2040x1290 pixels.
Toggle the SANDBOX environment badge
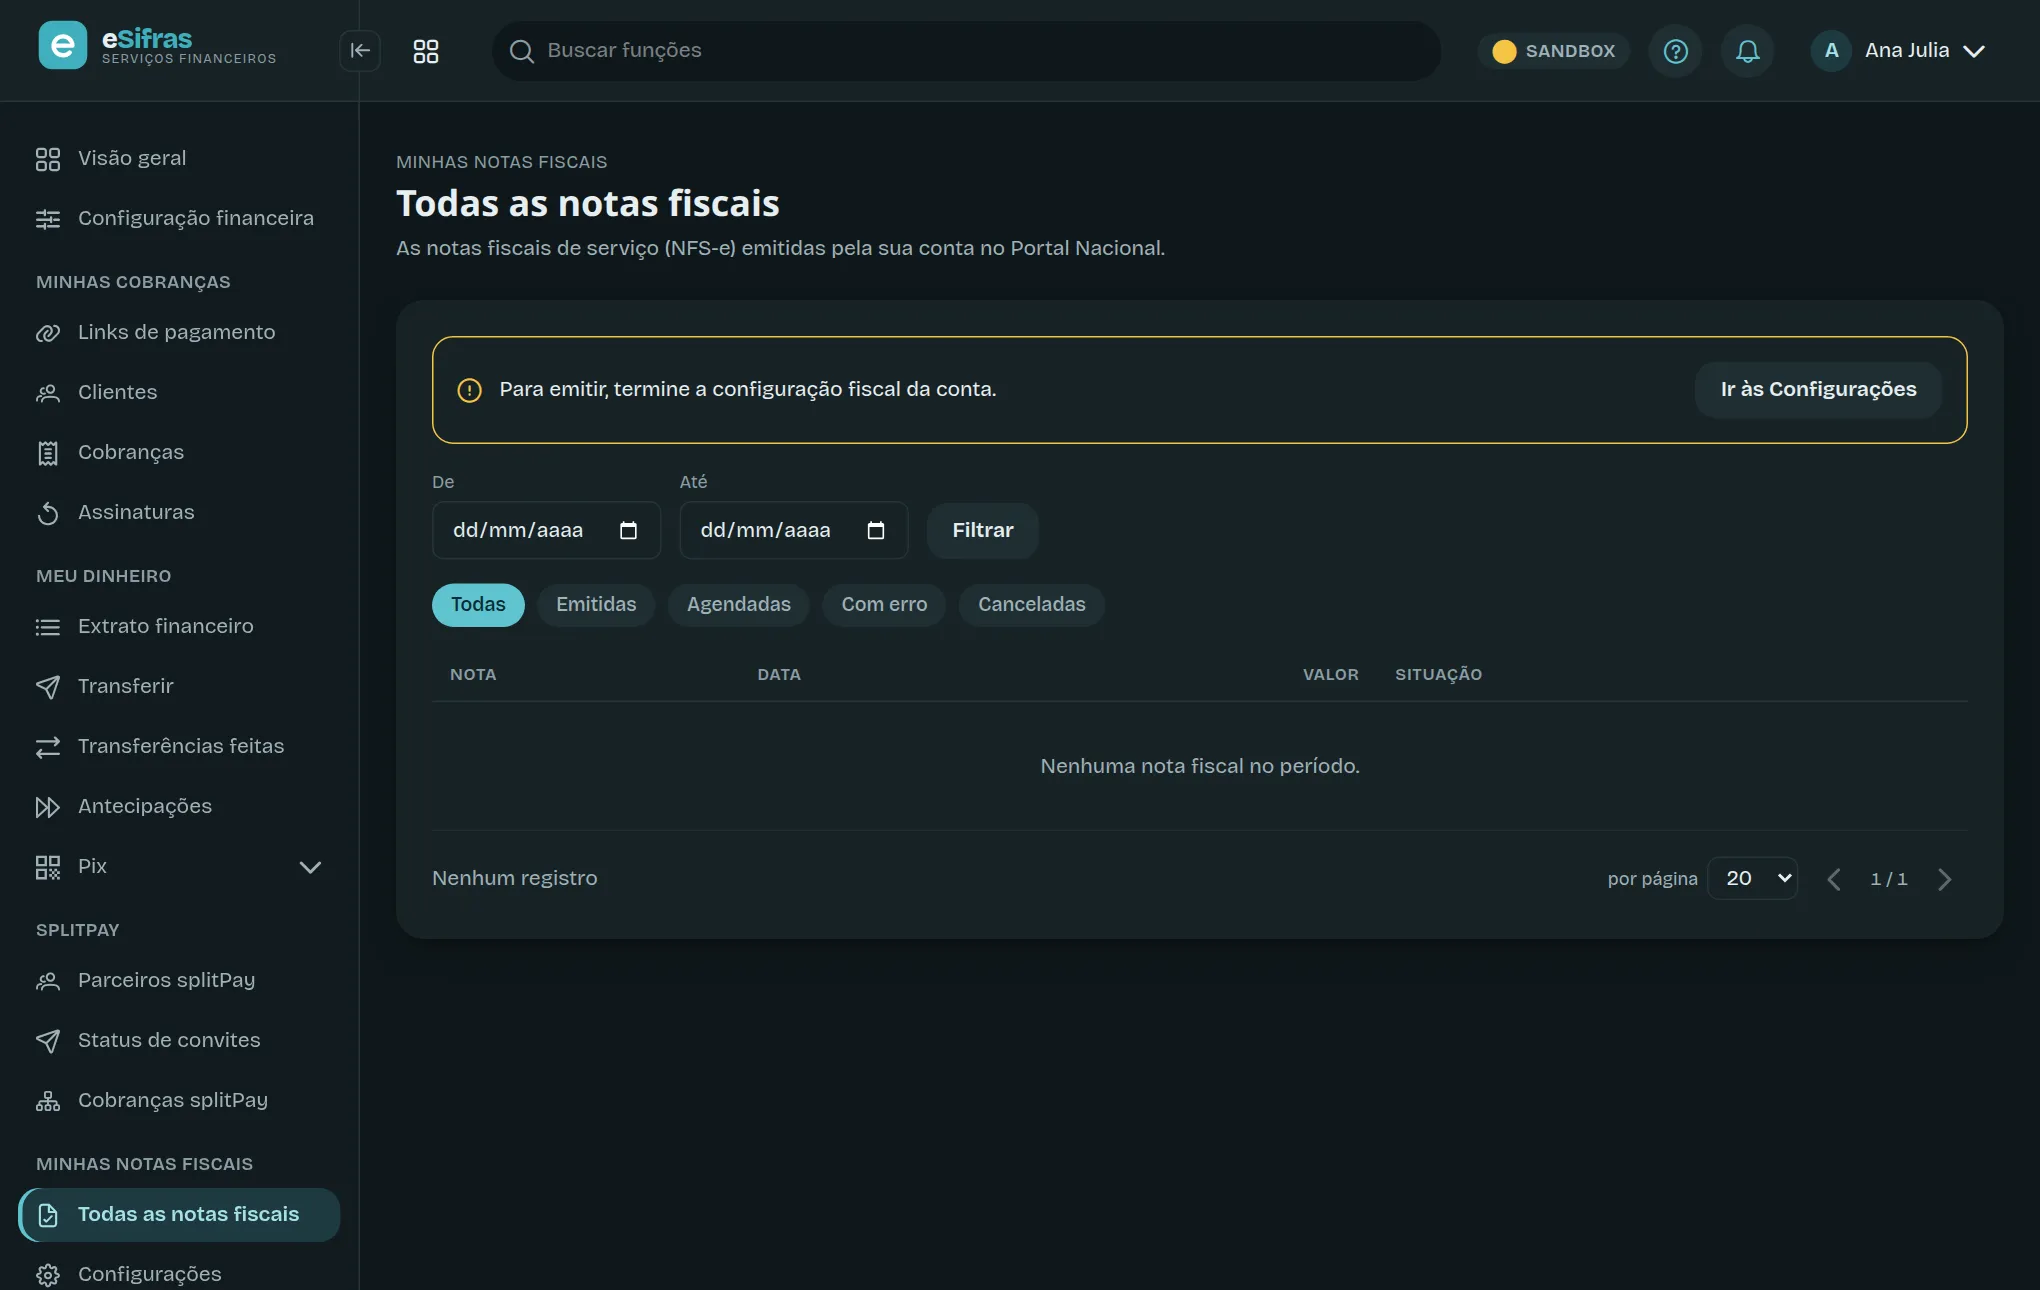[1554, 51]
